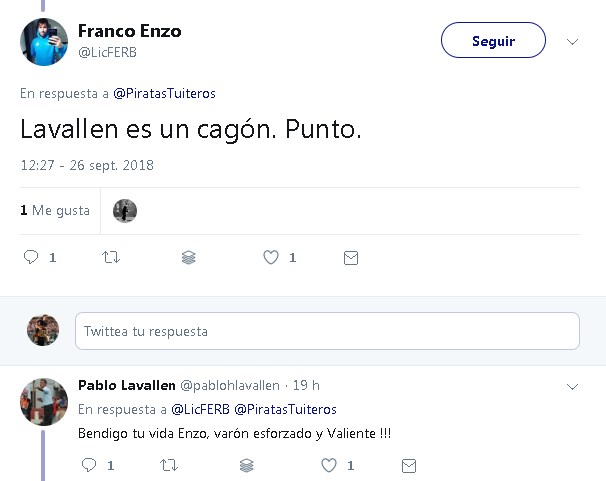The width and height of the screenshot is (606, 481).
Task: Reply to Franco Enzo's main tweet
Action: pyautogui.click(x=31, y=257)
